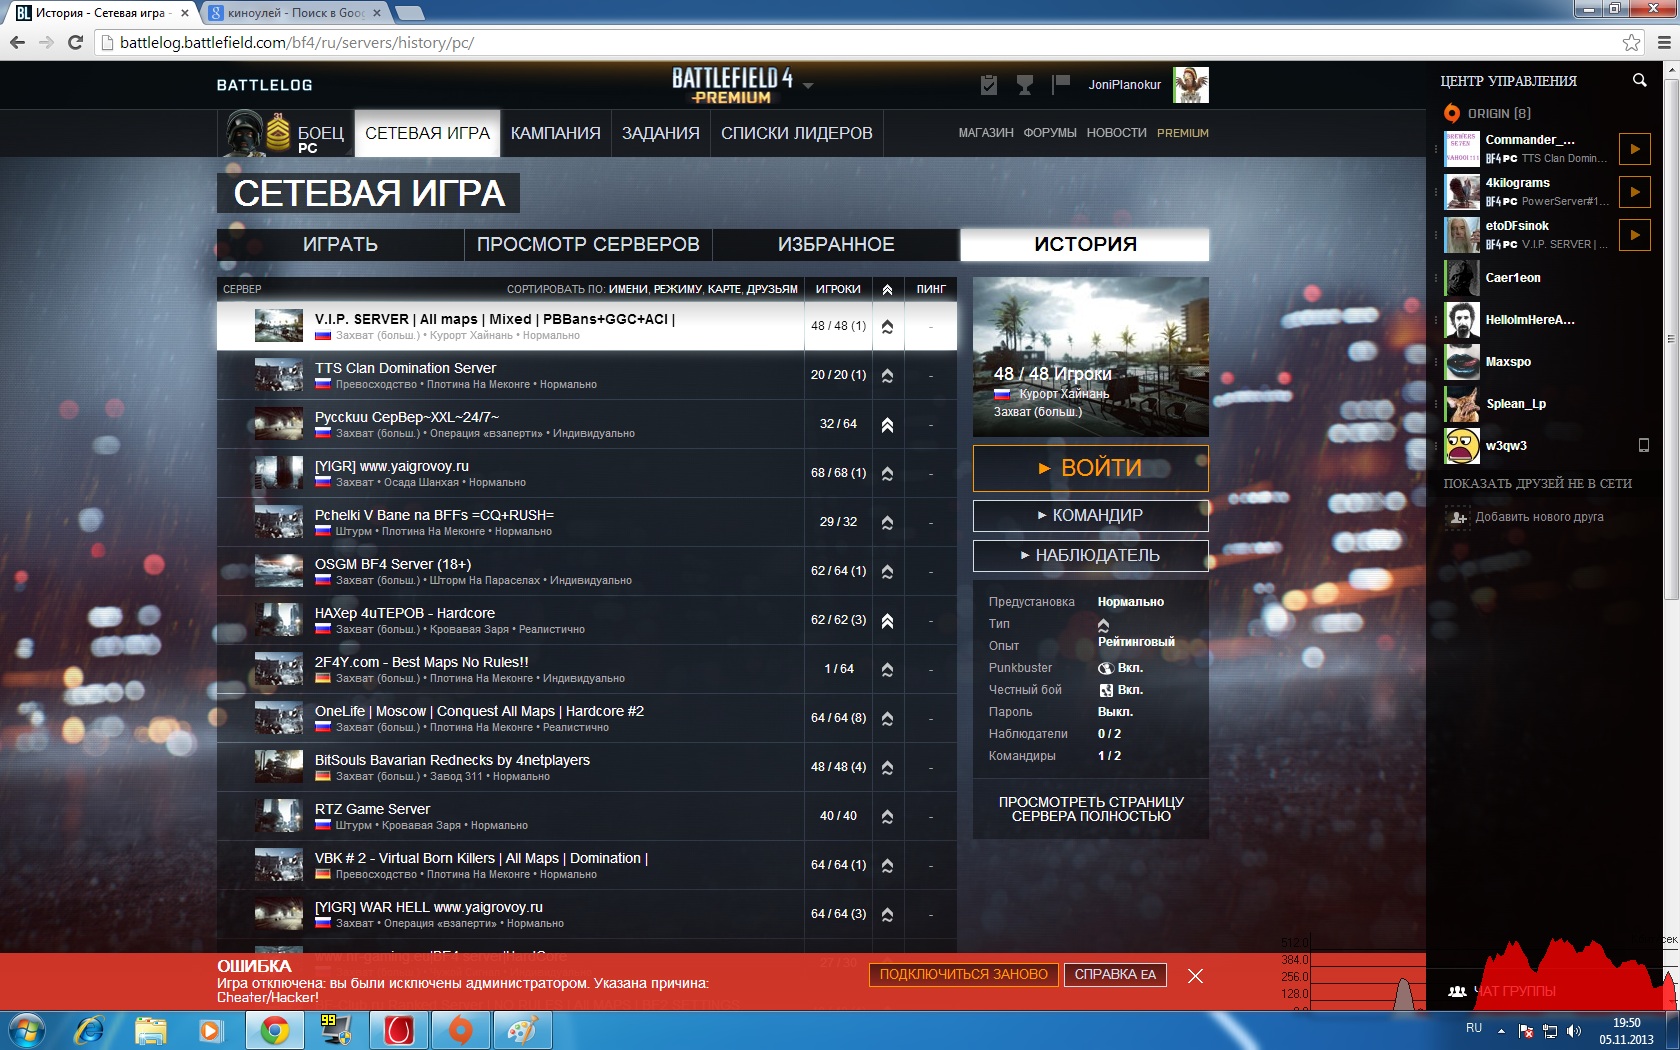Screen dimensions: 1680x1050
Task: Click the clipboard checkmark icon in Battlelog header
Action: tap(989, 85)
